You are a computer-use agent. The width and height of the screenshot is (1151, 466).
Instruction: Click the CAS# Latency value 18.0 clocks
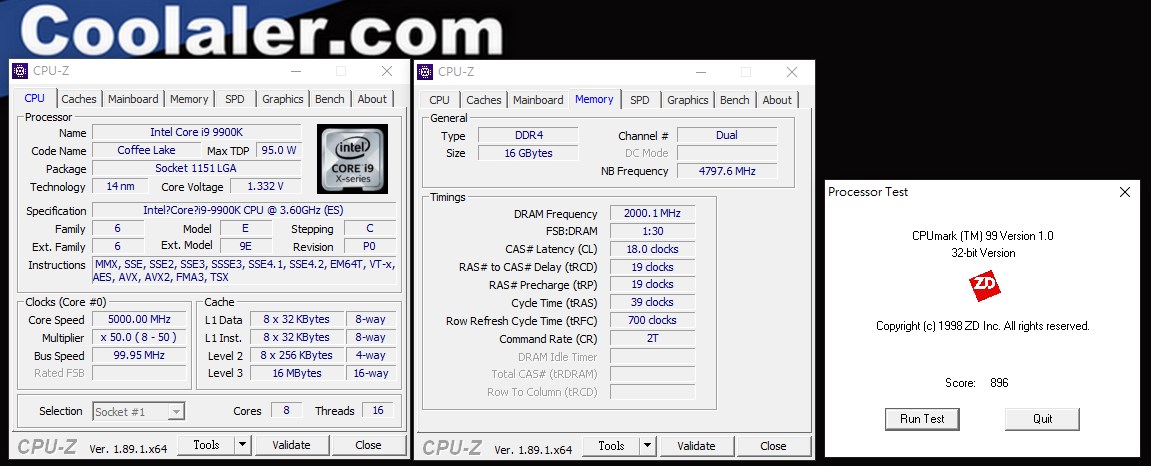pos(652,250)
